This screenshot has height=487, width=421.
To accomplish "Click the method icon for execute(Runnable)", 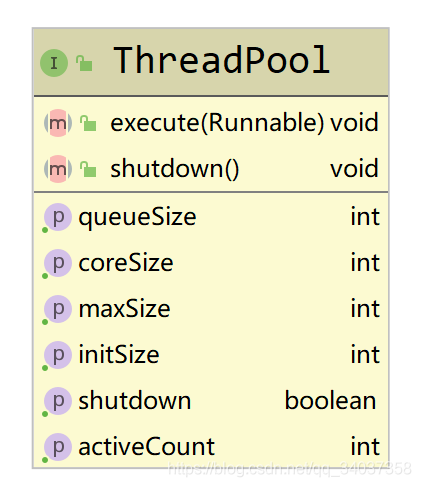I will 58,123.
